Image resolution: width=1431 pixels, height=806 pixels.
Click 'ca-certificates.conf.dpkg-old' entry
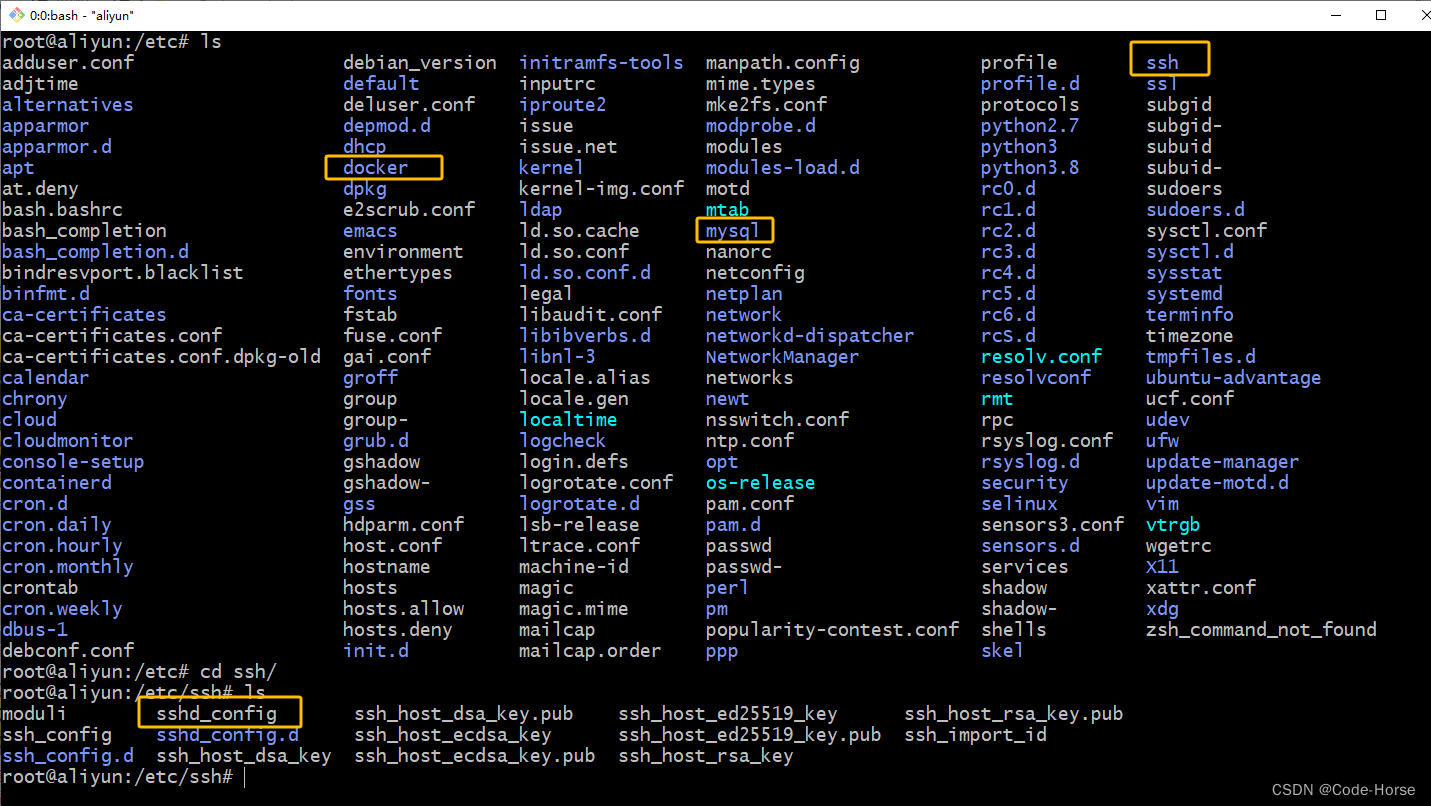[162, 356]
